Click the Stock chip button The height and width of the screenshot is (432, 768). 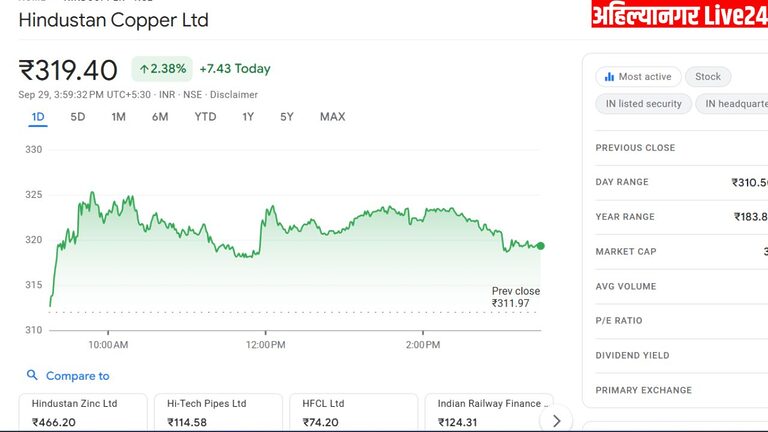(708, 77)
